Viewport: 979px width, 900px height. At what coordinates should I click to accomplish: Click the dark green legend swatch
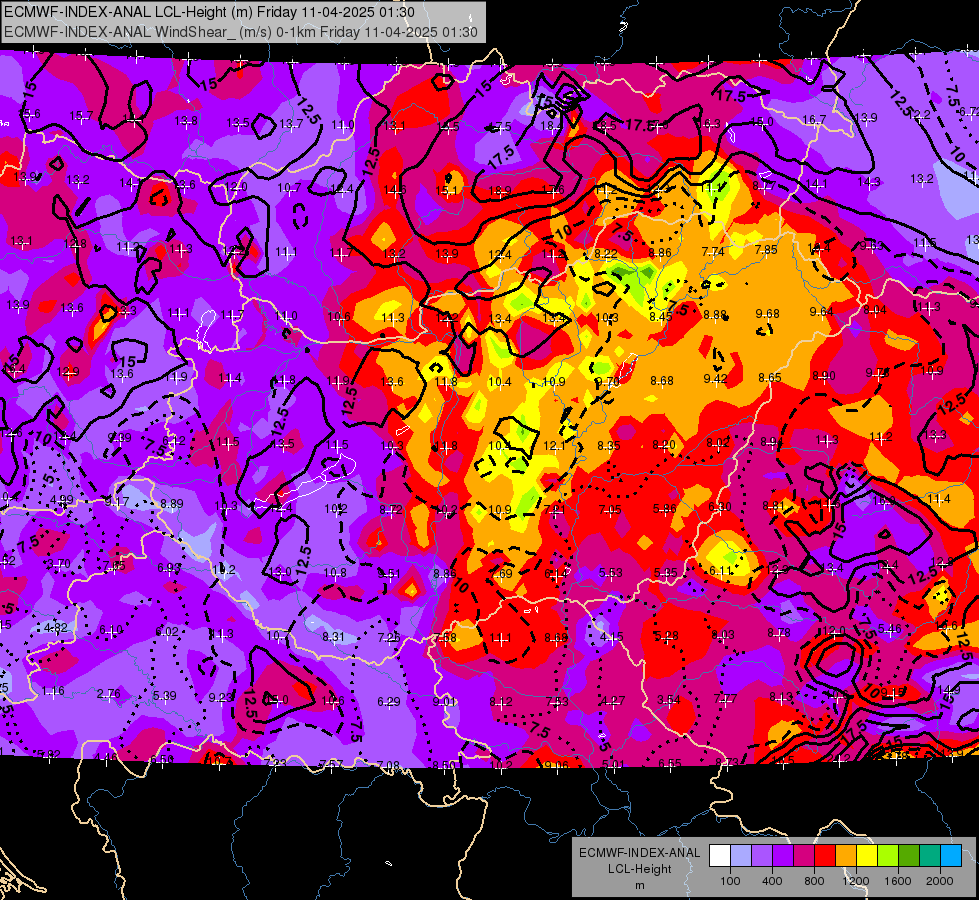tap(909, 855)
